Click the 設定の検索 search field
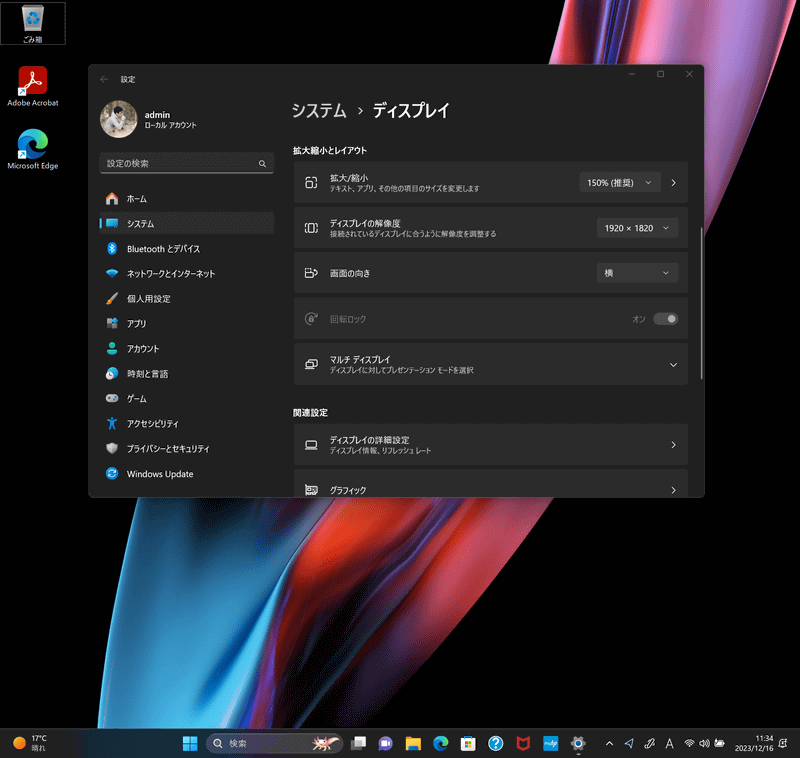The width and height of the screenshot is (800, 758). coord(186,162)
